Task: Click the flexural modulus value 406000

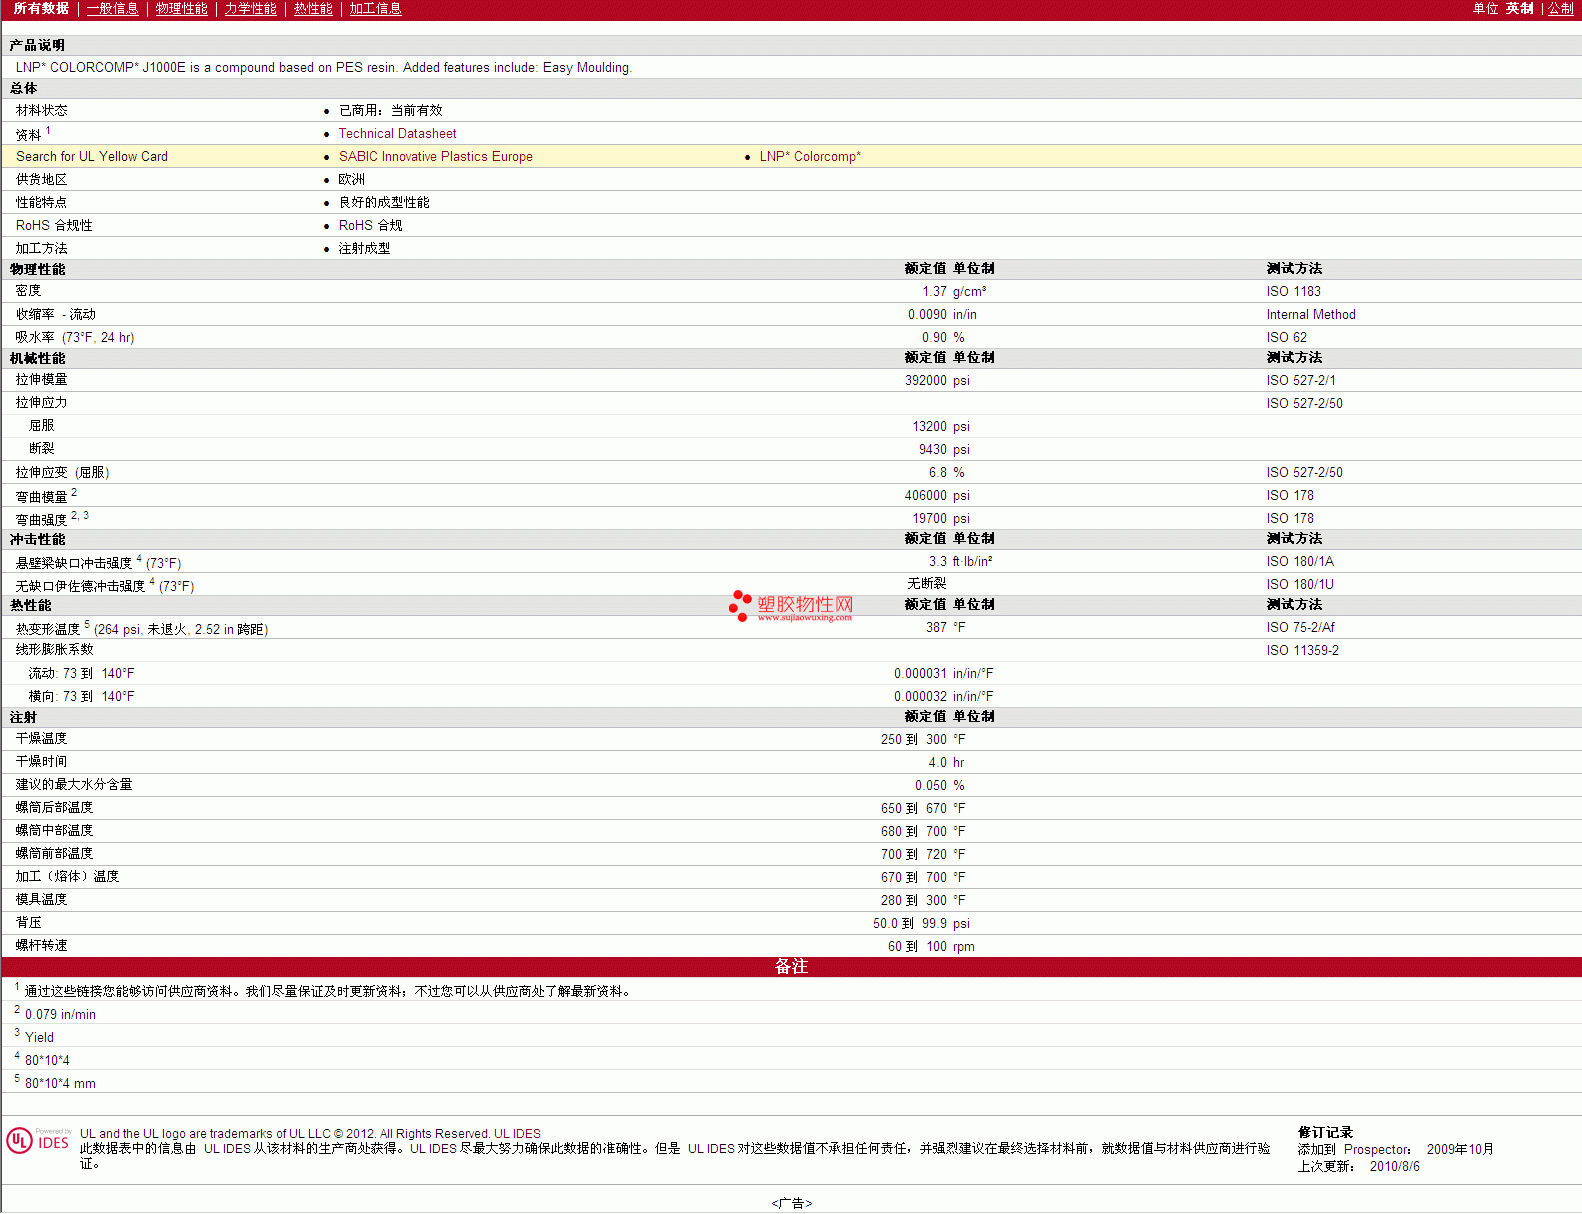Action: (925, 495)
